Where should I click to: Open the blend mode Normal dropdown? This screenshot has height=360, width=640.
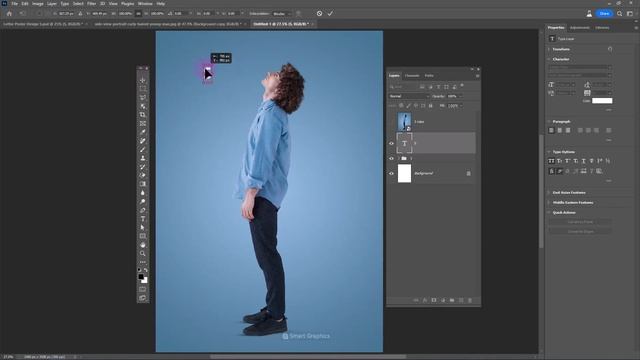coord(409,96)
